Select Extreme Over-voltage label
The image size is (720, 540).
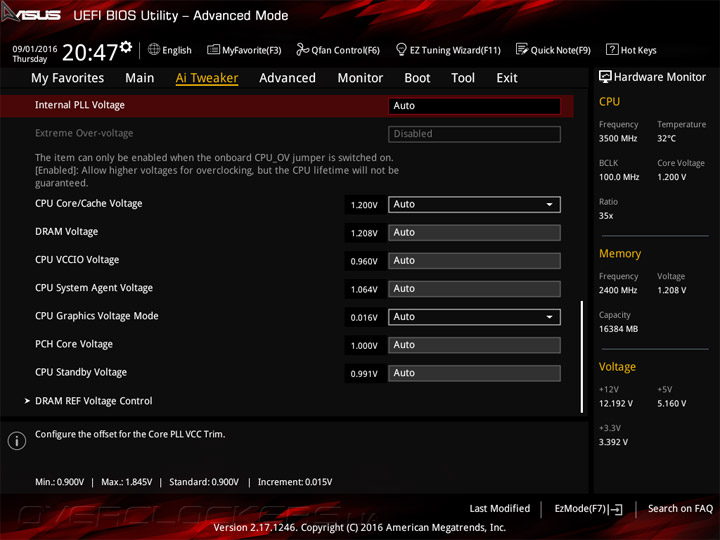84,133
